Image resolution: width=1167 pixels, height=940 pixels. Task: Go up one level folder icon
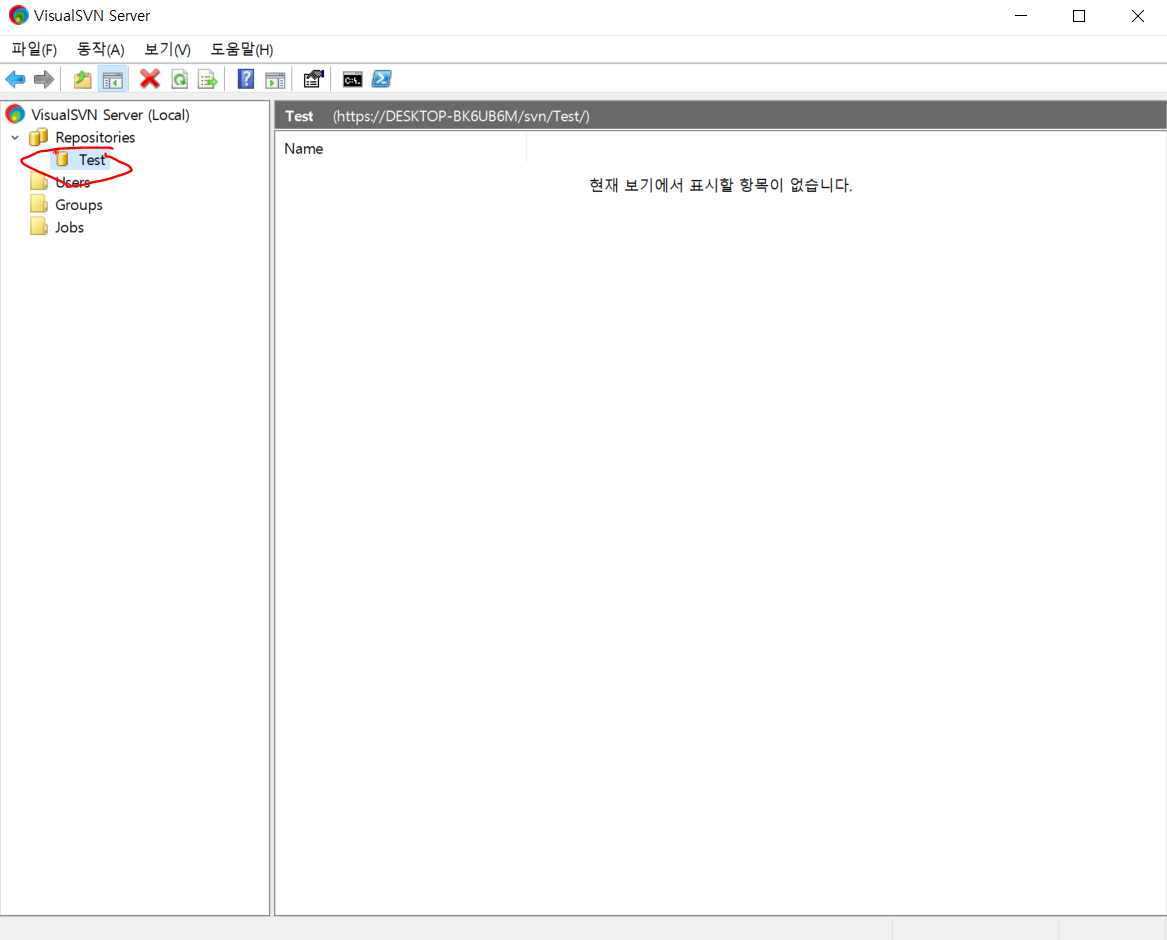click(83, 79)
